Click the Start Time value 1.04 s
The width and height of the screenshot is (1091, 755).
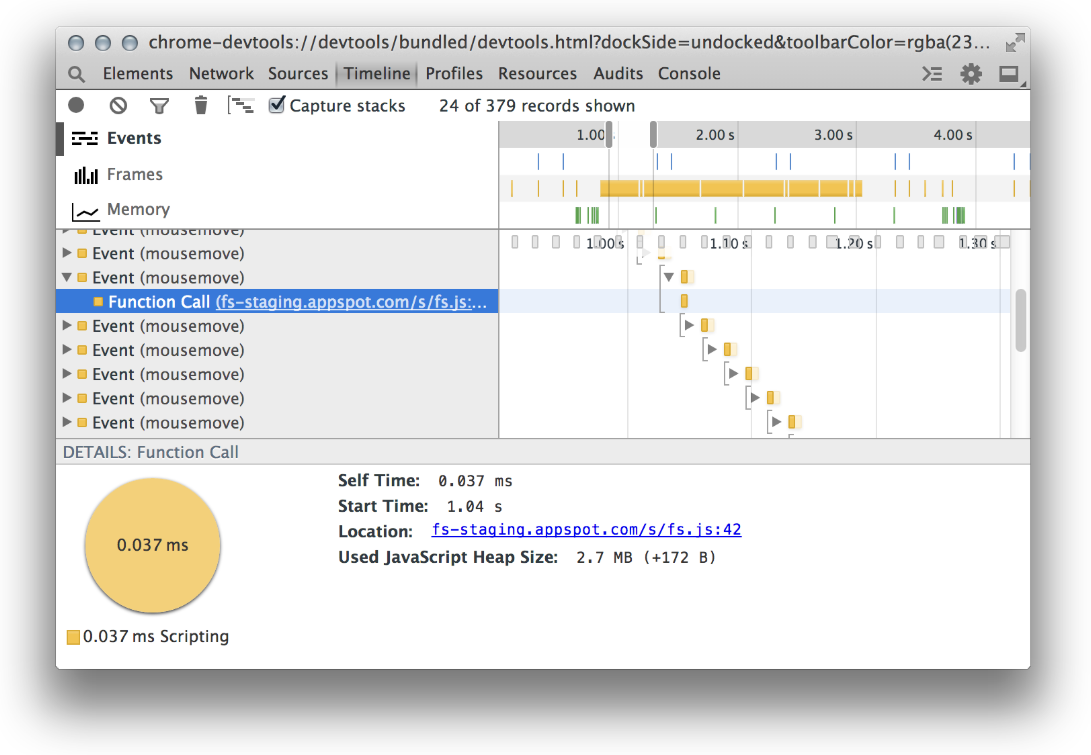(475, 507)
